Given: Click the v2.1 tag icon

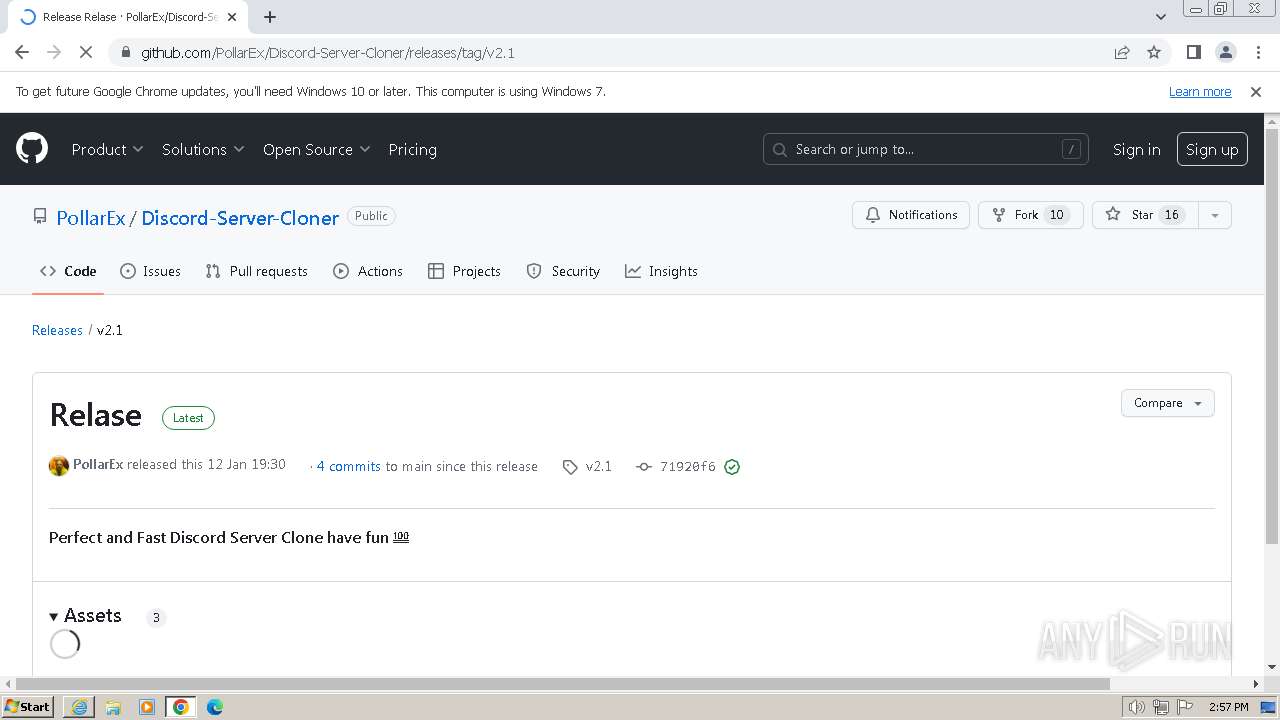Looking at the screenshot, I should coord(570,467).
